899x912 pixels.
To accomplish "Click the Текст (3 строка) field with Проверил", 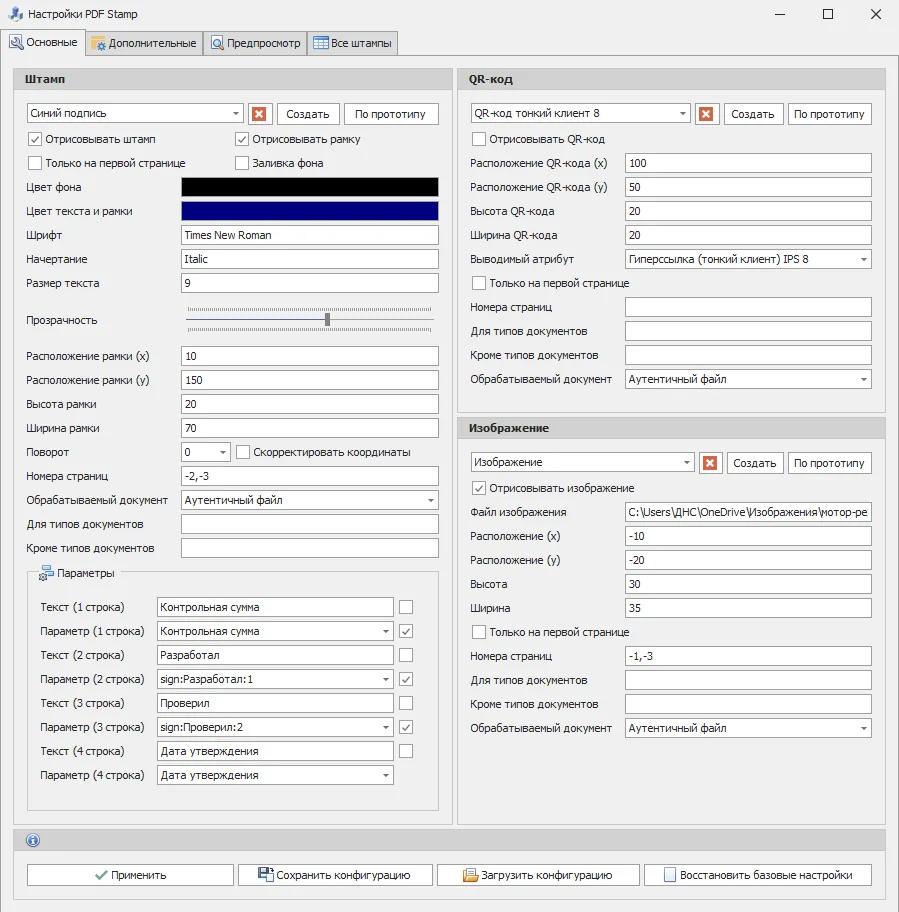I will 275,703.
